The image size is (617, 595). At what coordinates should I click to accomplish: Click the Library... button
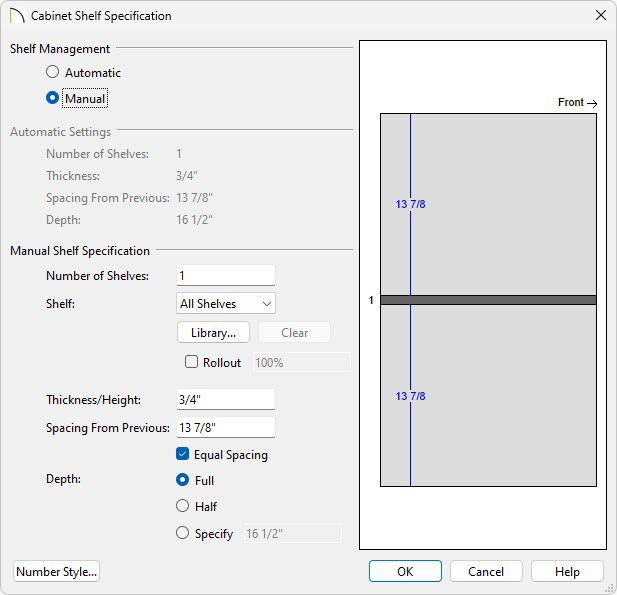[x=213, y=333]
